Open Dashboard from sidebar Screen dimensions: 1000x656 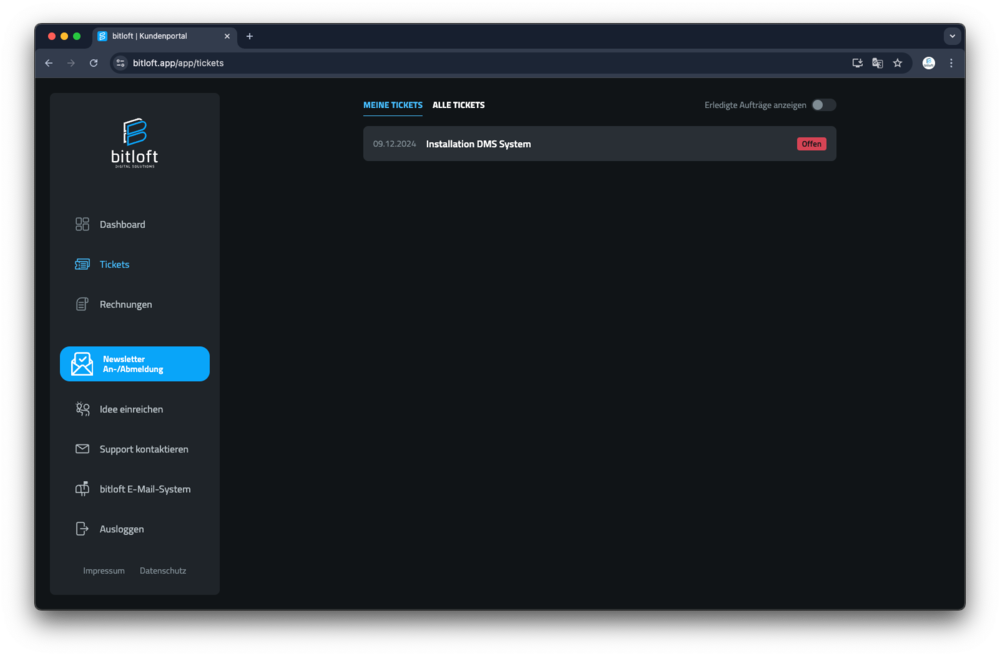pos(122,224)
